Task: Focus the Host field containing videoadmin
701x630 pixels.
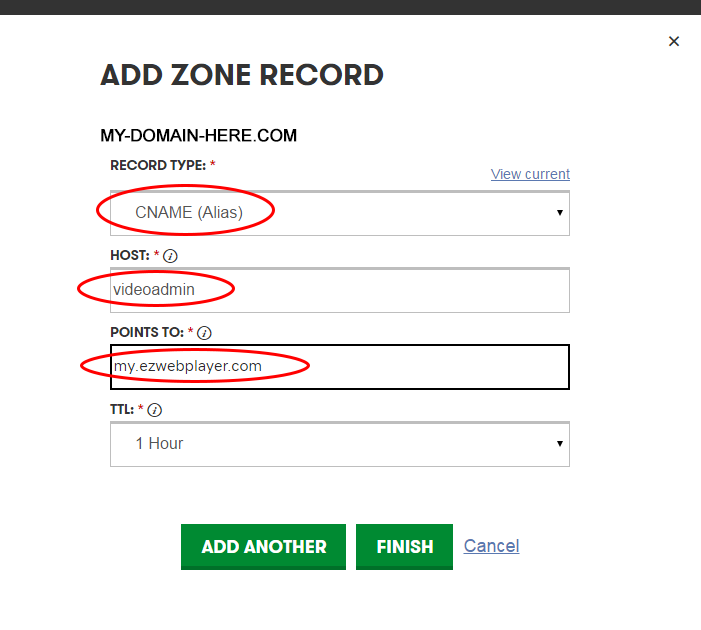Action: click(340, 290)
